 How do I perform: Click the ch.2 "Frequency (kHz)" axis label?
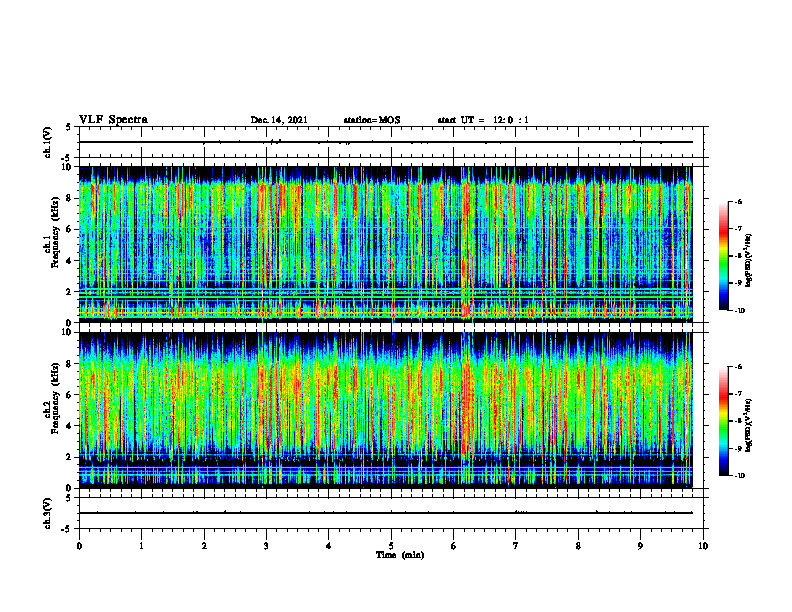coord(55,398)
